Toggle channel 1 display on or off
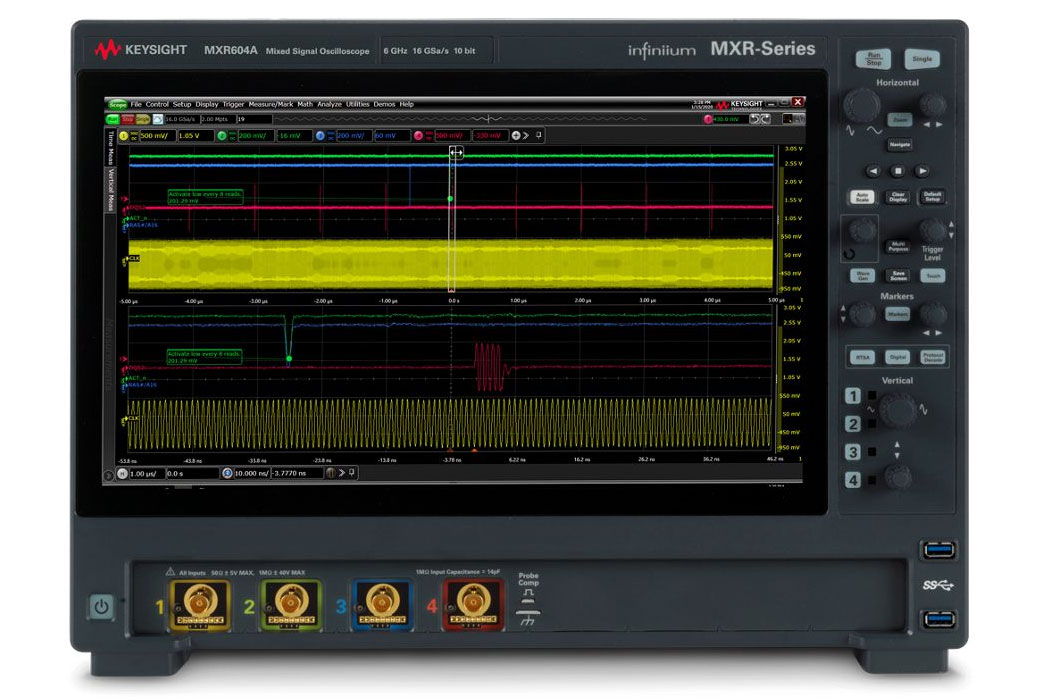Screen dimensions: 1050x700 tap(122, 136)
